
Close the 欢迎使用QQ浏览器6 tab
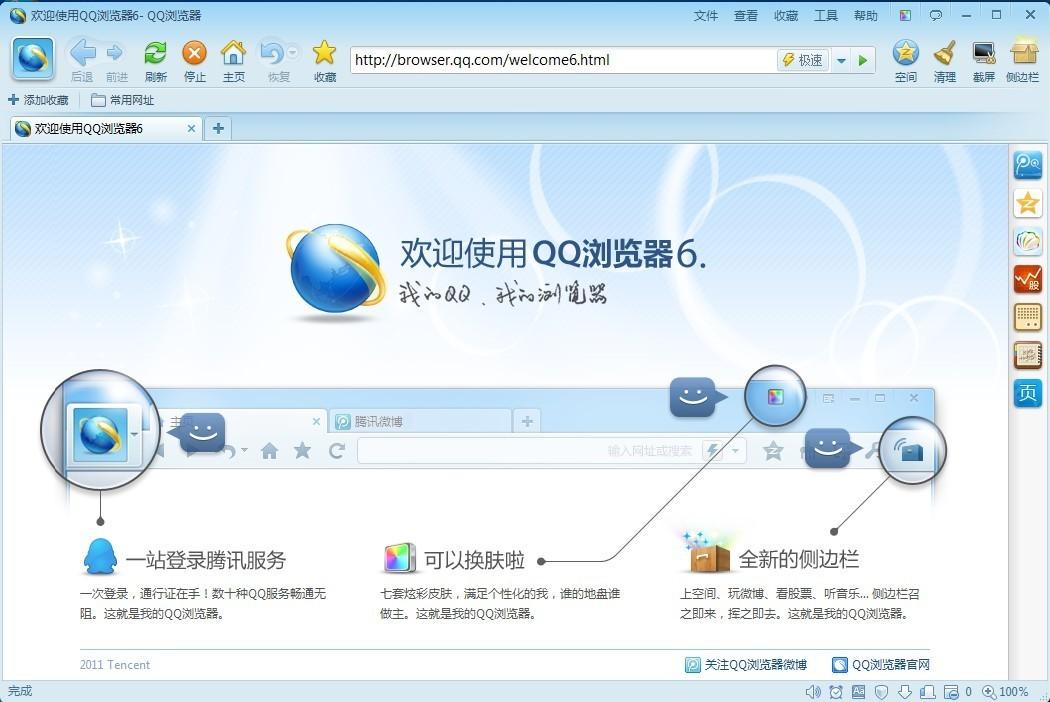coord(192,128)
